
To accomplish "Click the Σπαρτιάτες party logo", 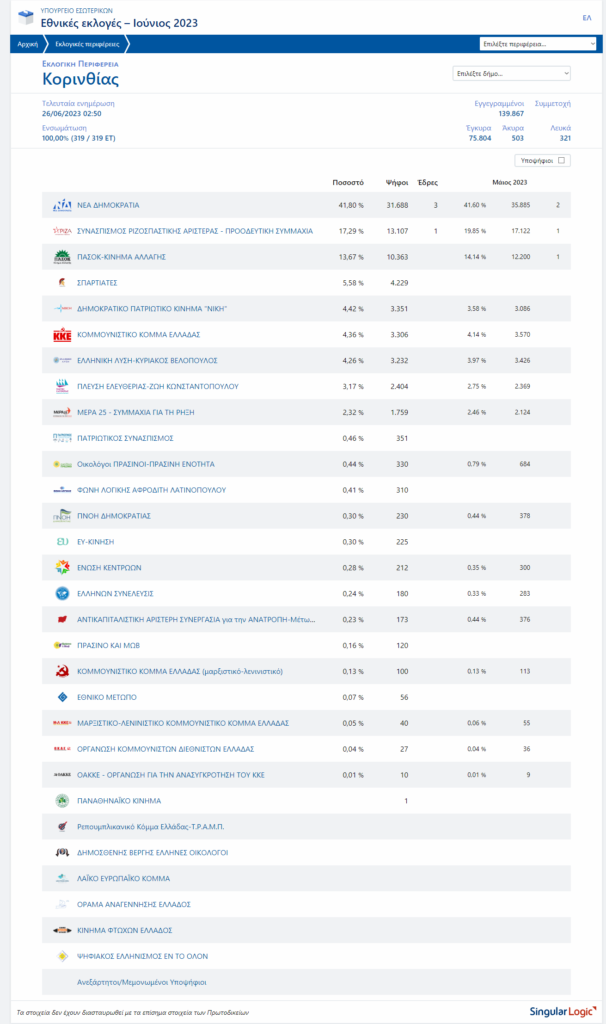I will [x=62, y=283].
